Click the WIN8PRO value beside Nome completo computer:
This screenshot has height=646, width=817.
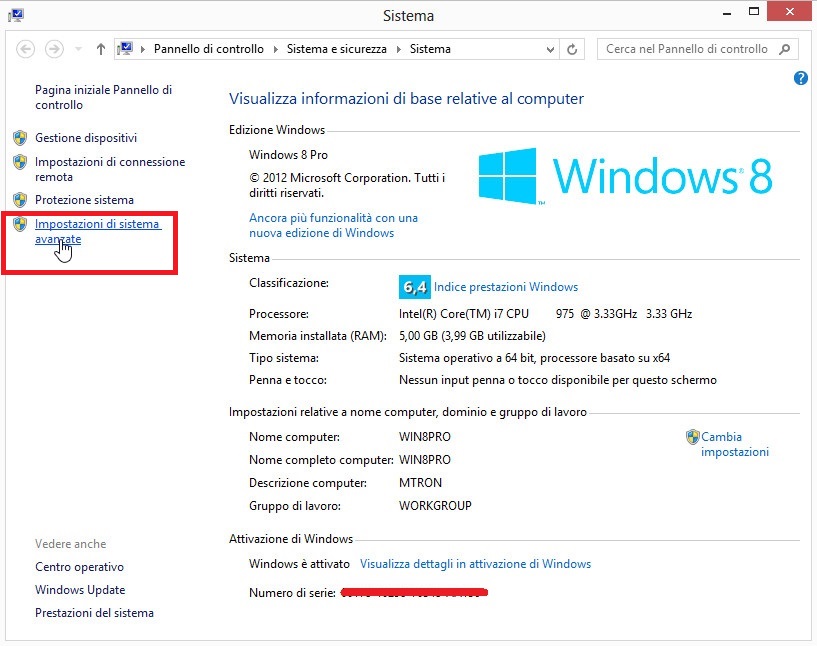[425, 460]
